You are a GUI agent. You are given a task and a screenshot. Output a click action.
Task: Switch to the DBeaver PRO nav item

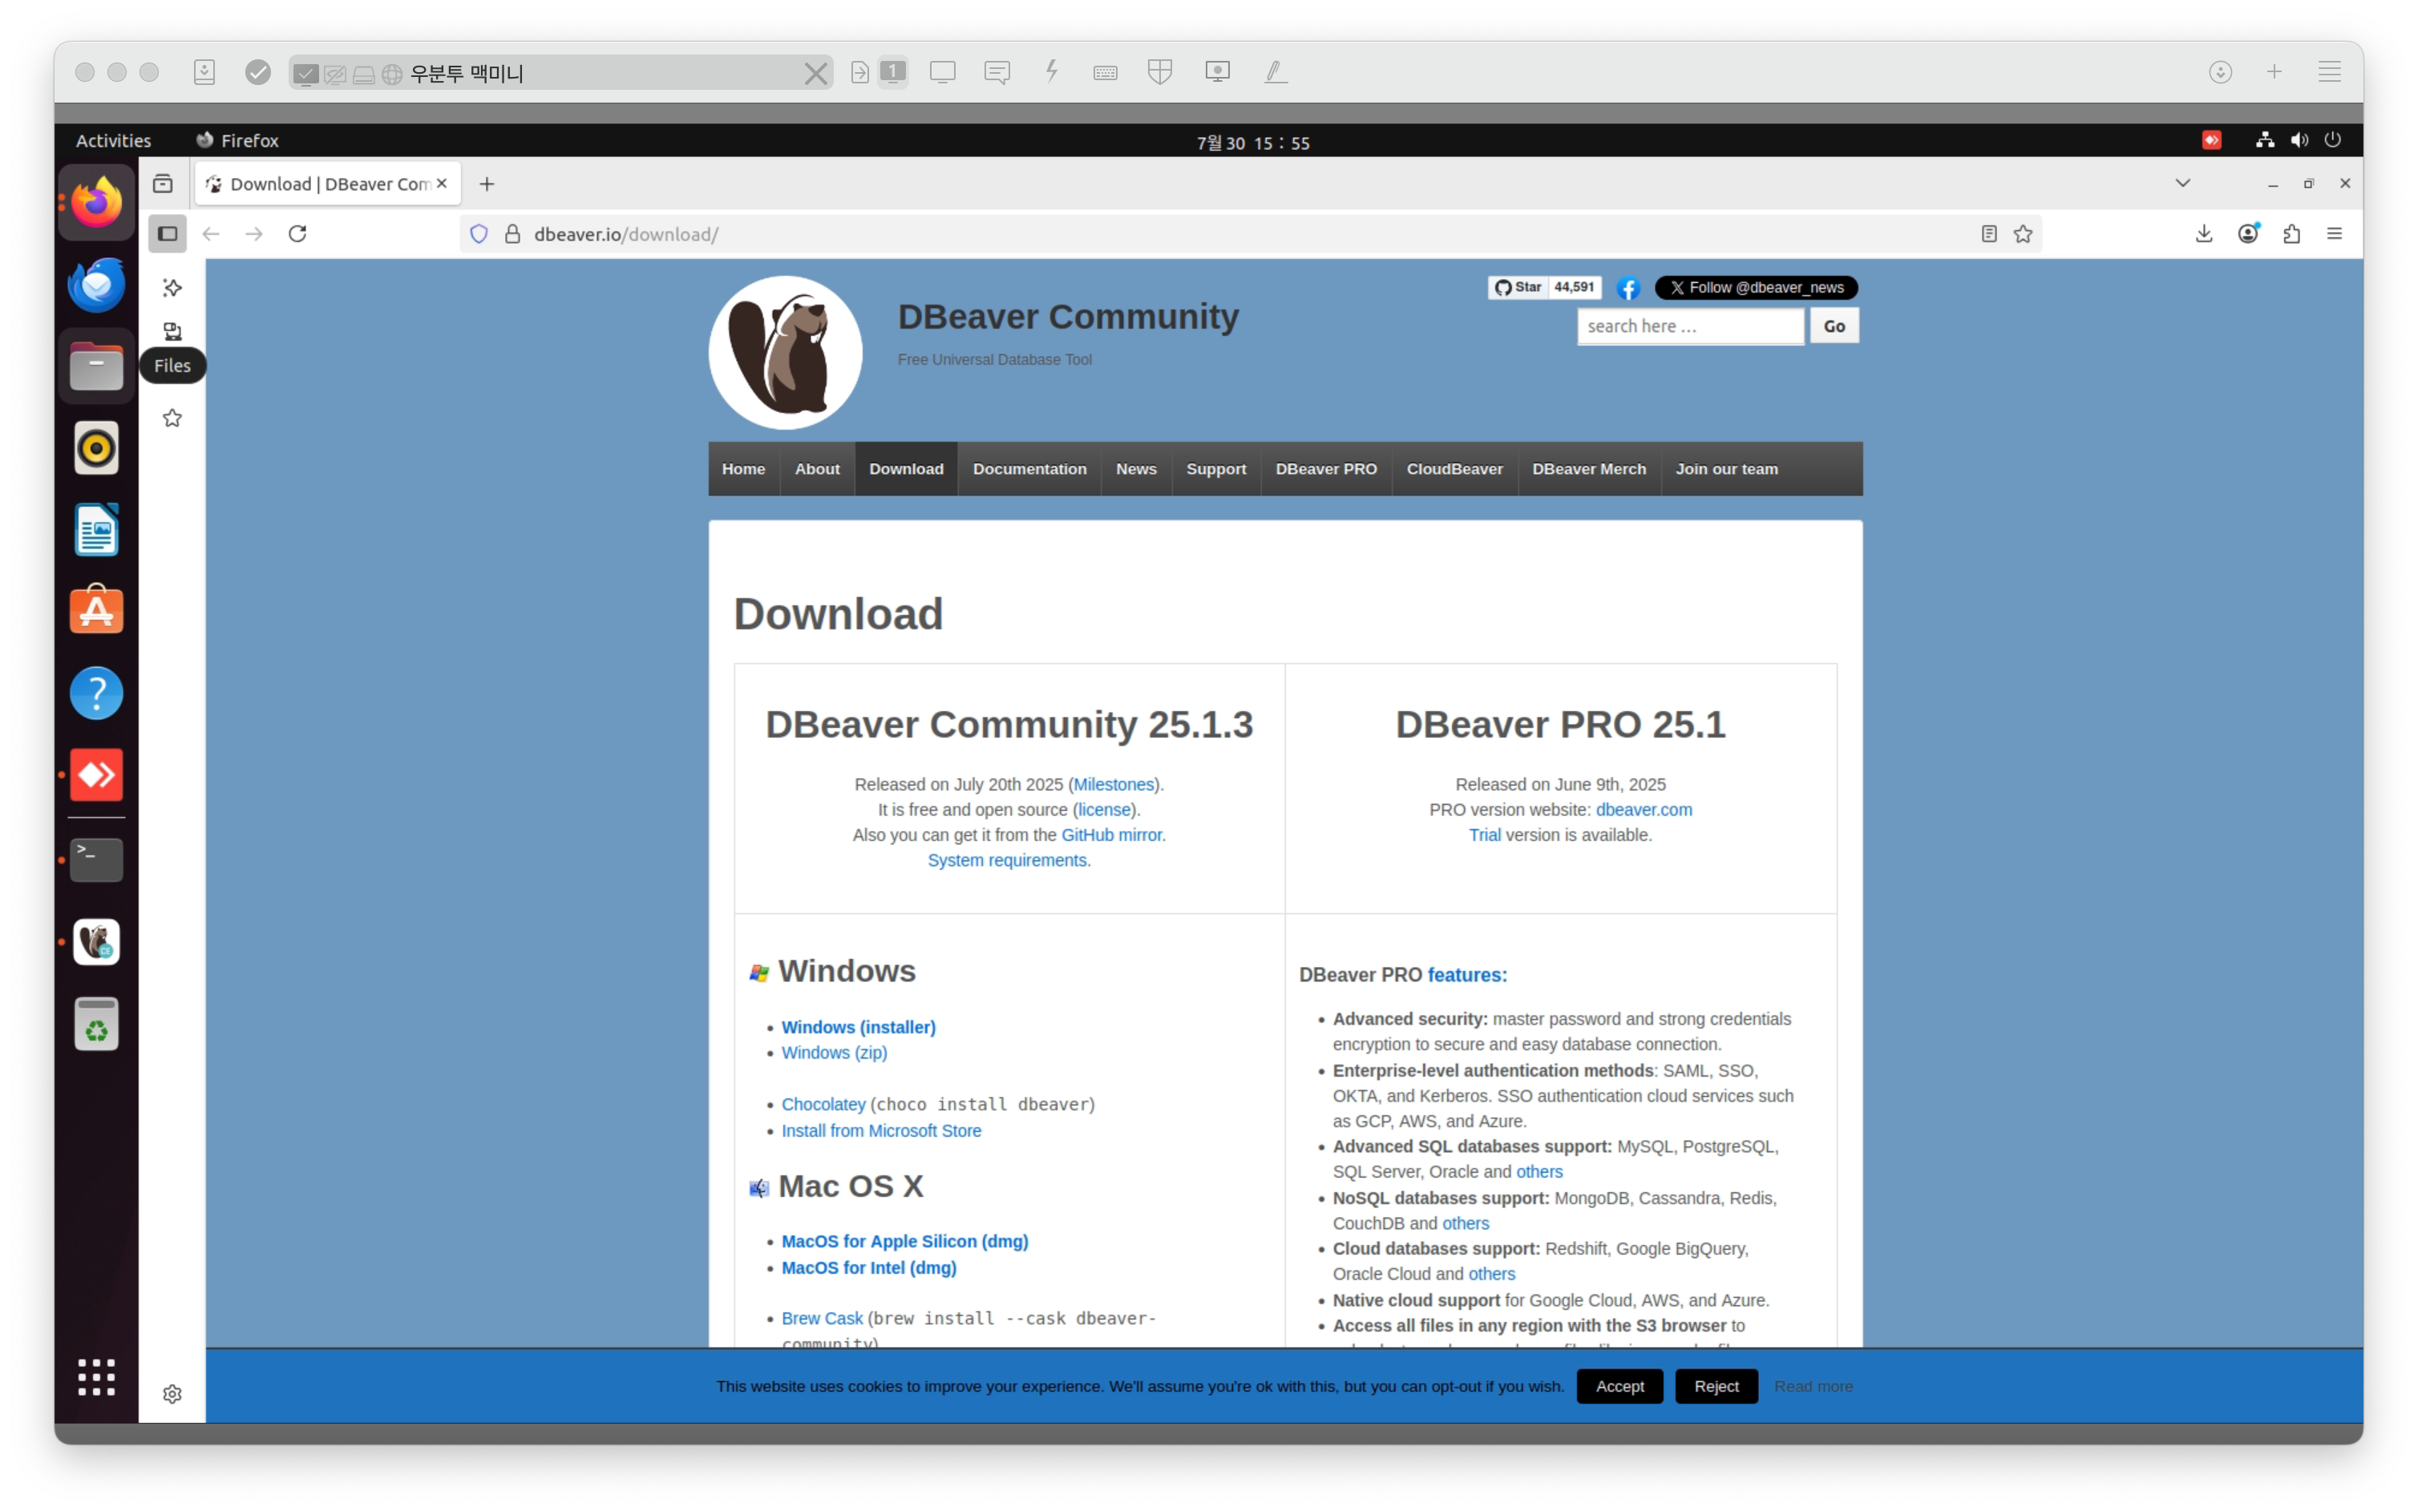pyautogui.click(x=1325, y=469)
